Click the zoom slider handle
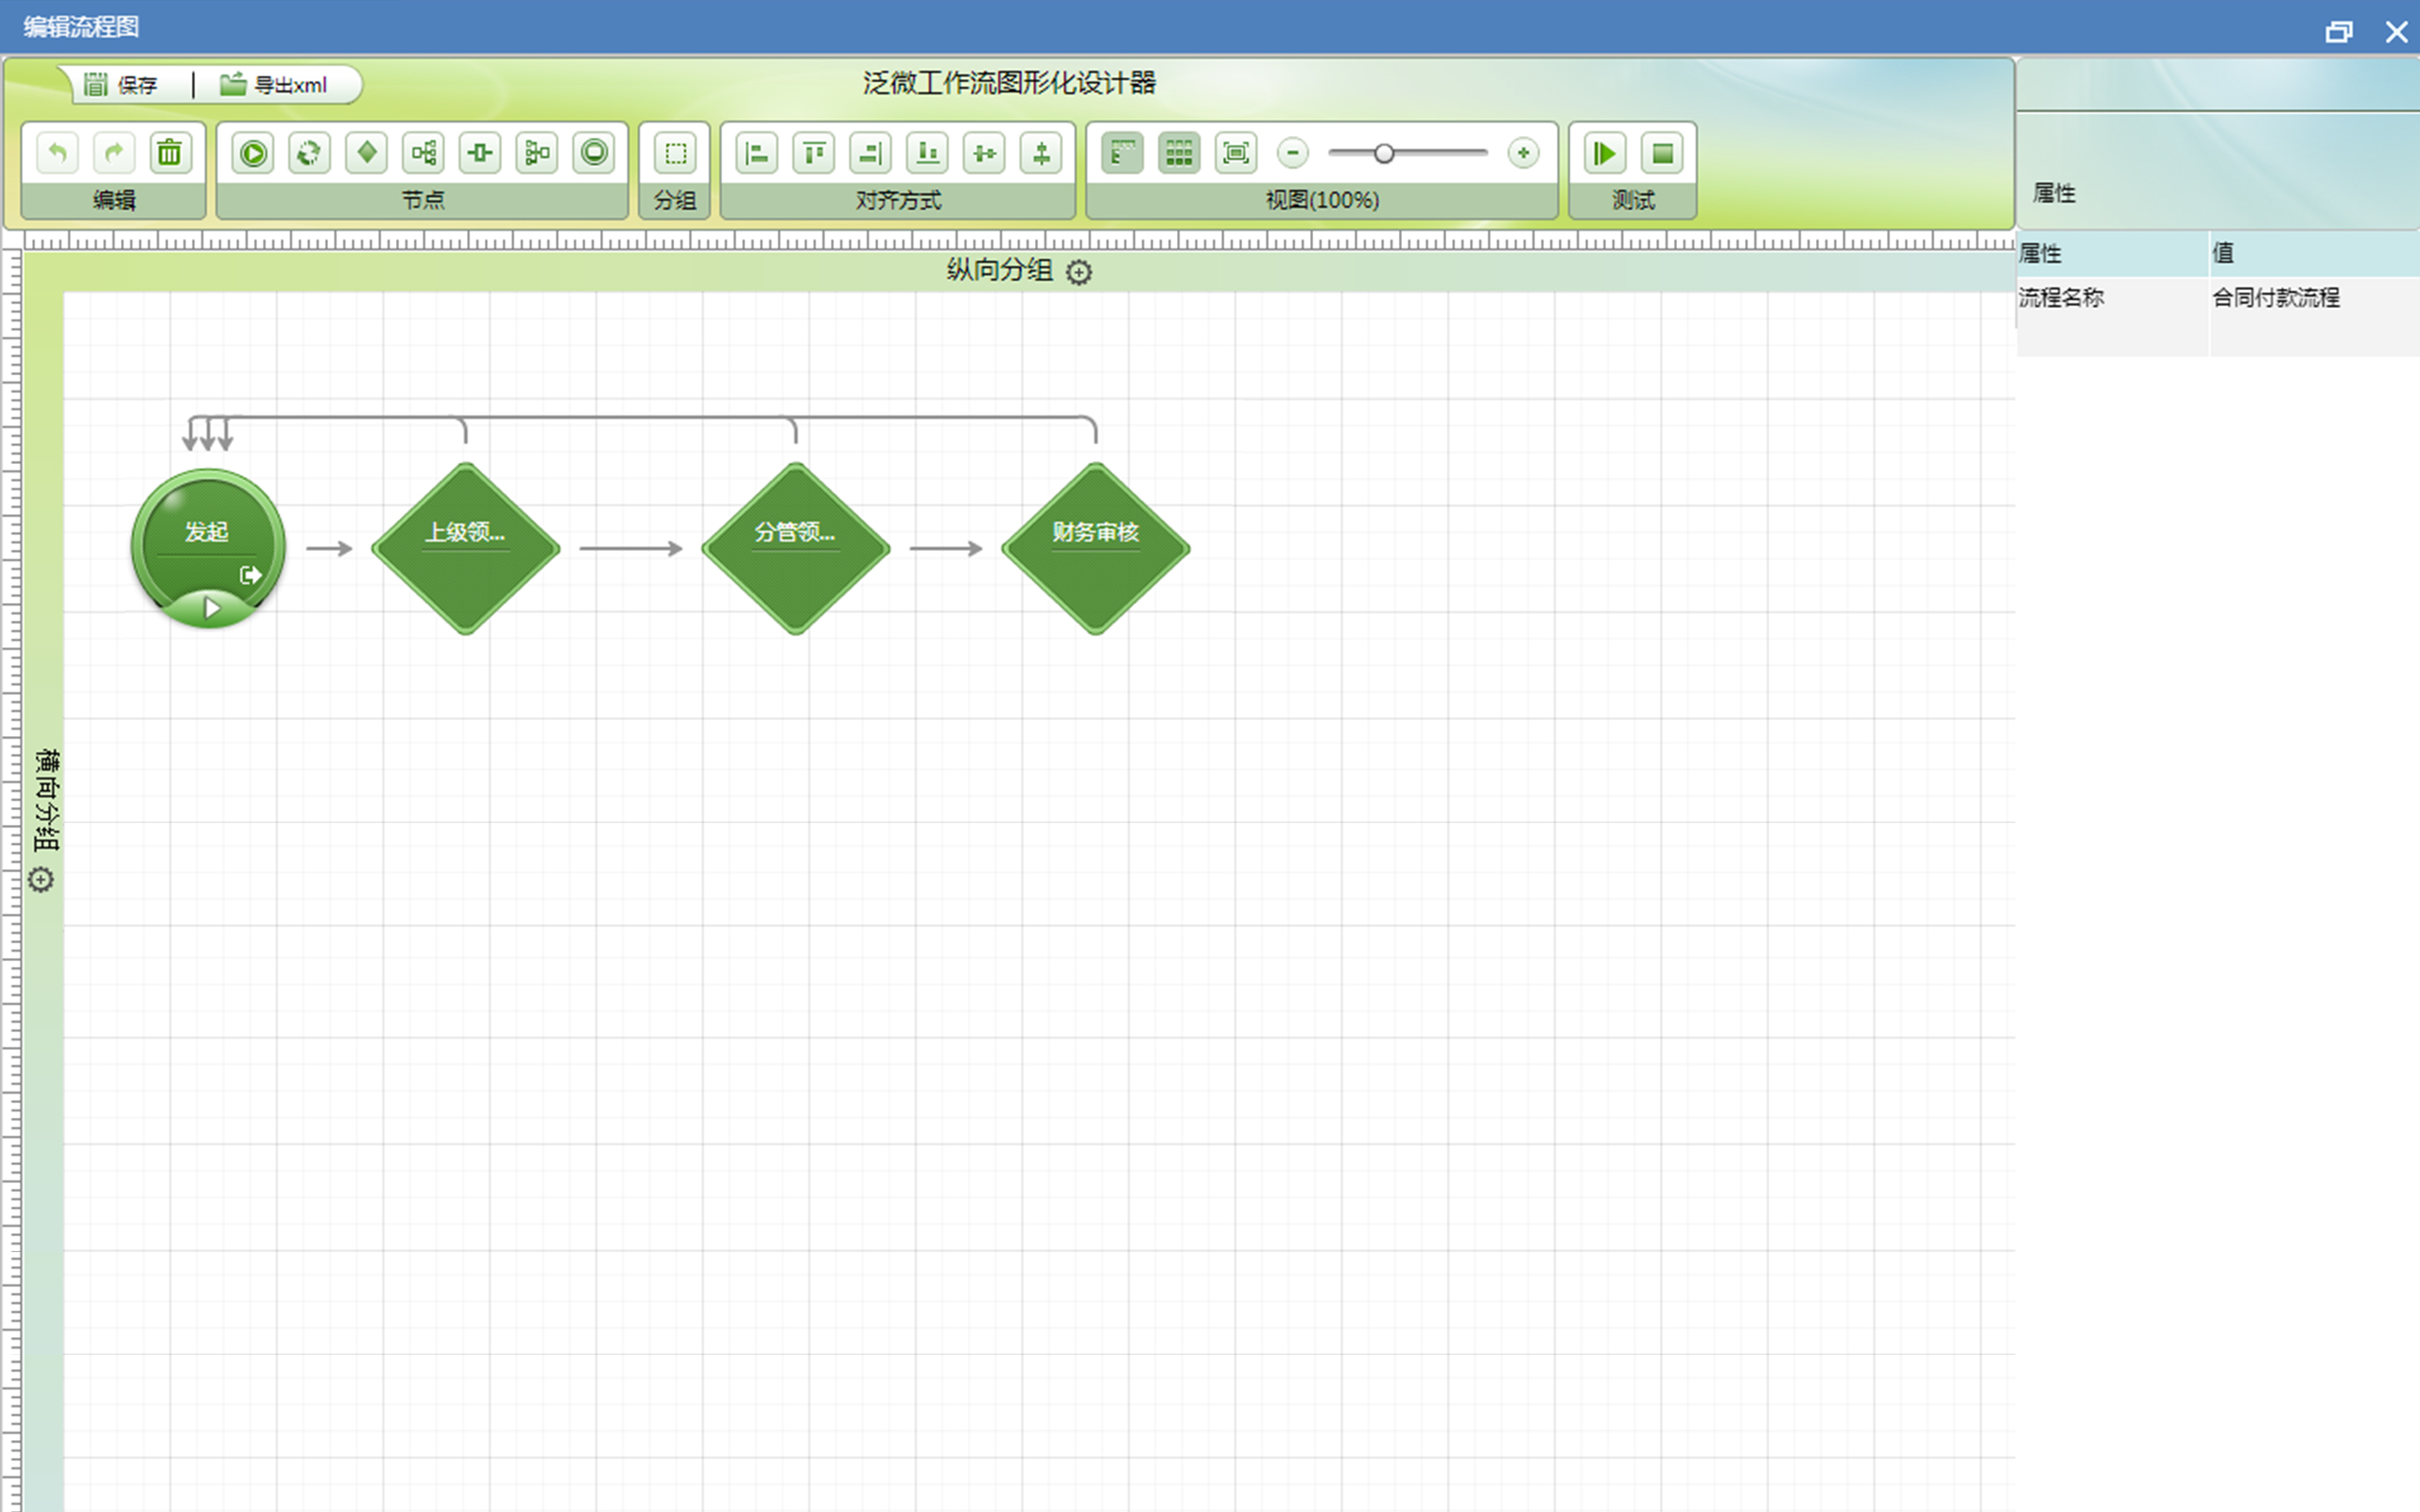 1384,153
